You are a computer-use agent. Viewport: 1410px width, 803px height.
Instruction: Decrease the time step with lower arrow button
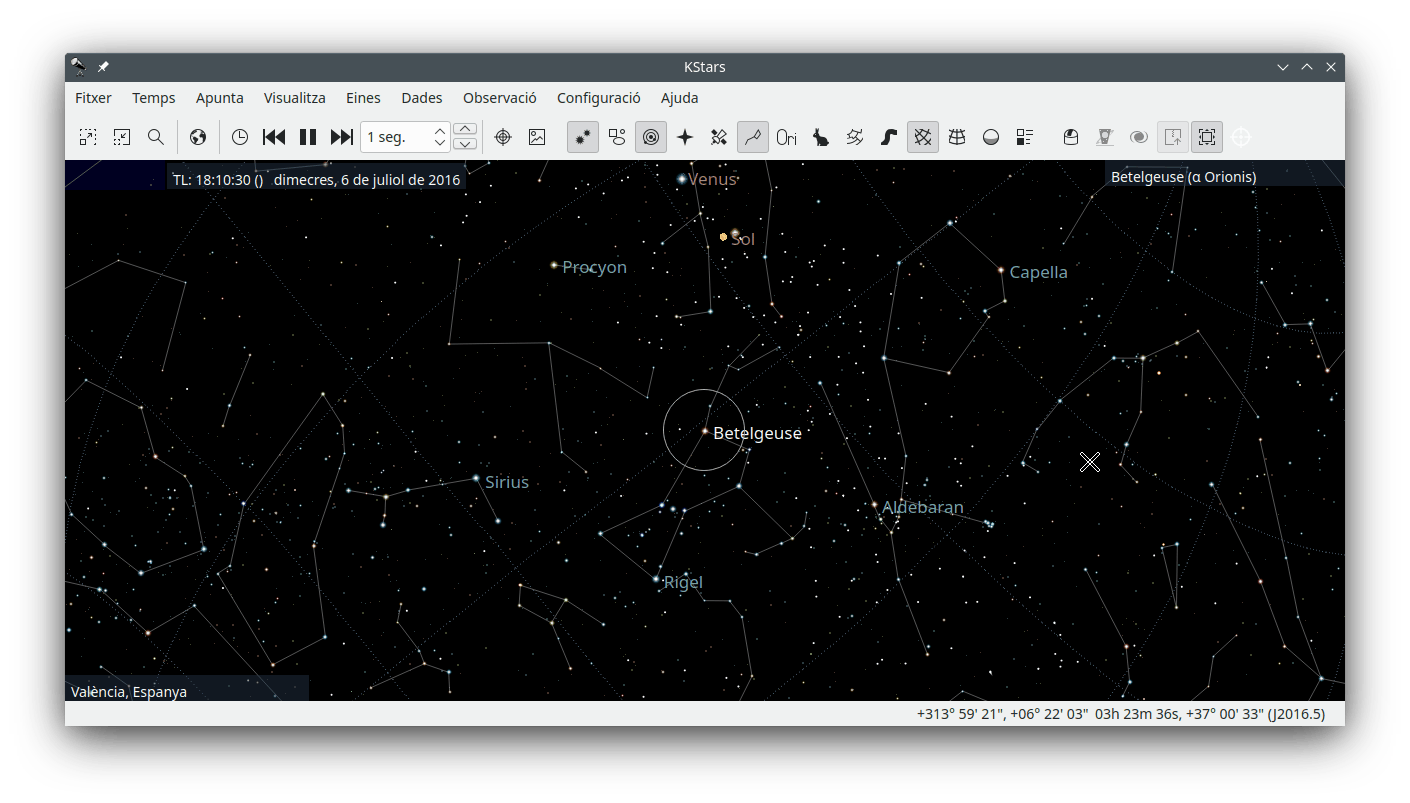click(465, 144)
